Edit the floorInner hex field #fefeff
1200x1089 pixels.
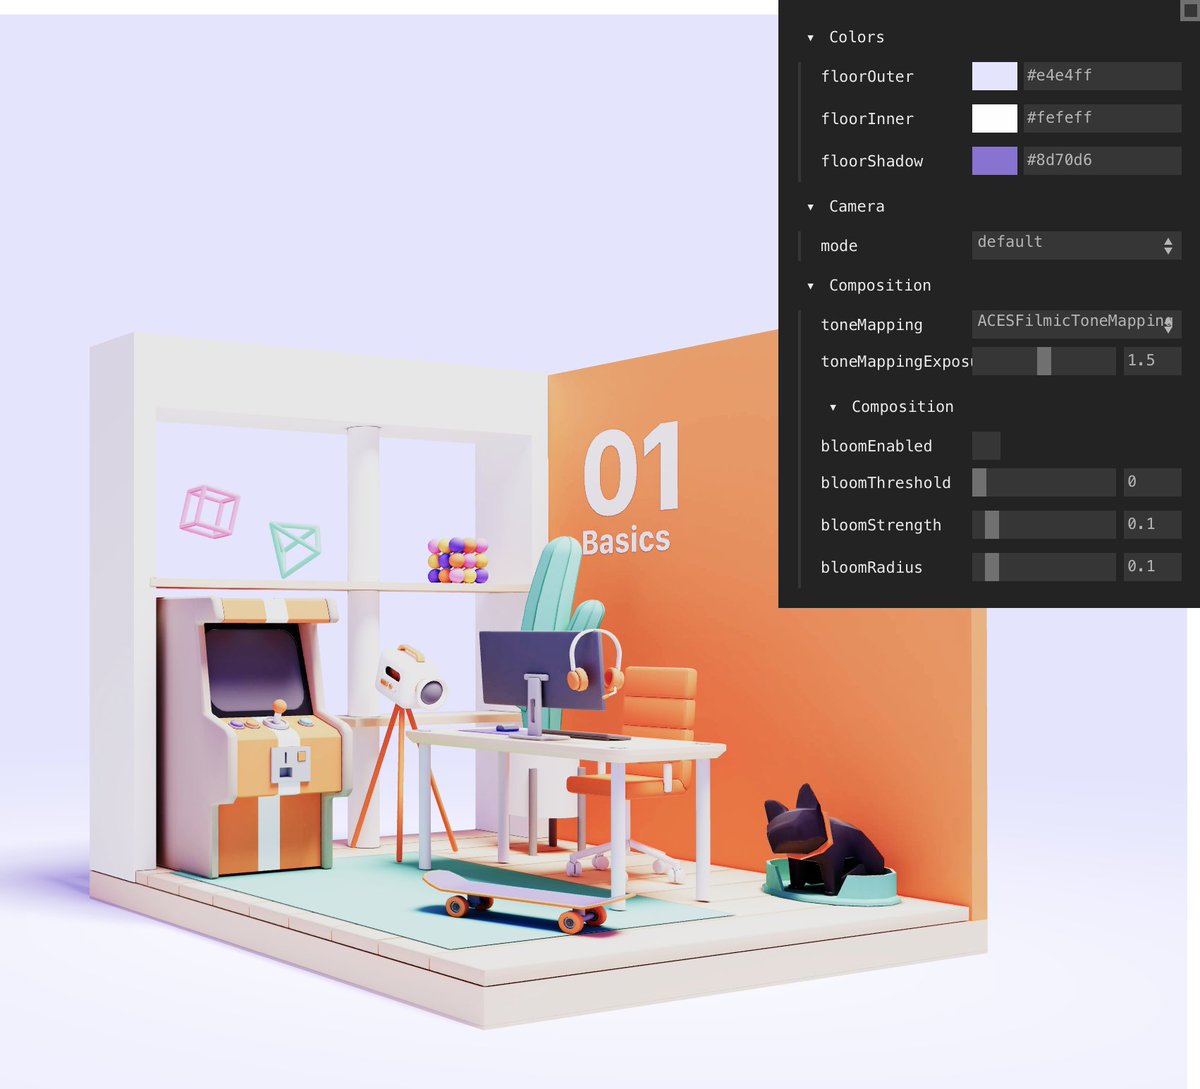pyautogui.click(x=1102, y=118)
